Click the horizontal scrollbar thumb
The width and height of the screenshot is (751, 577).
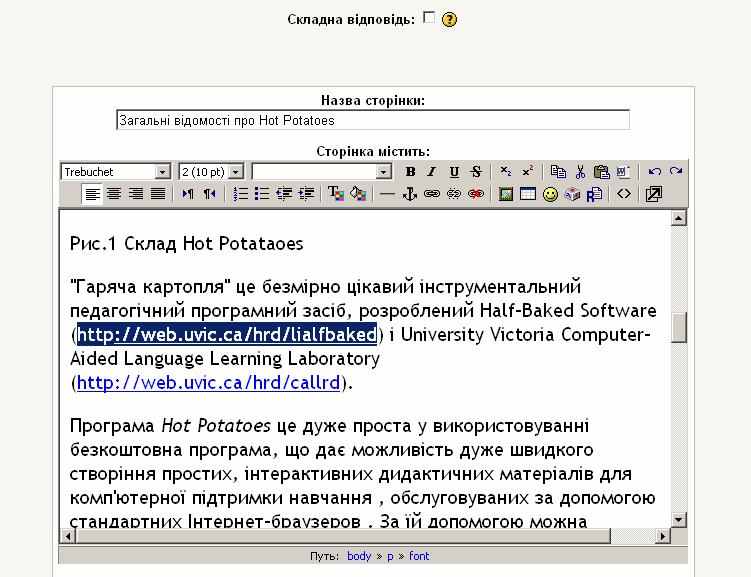pyautogui.click(x=343, y=536)
